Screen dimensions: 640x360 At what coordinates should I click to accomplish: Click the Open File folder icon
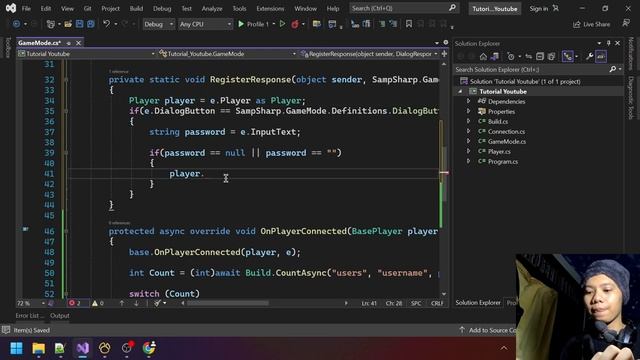click(x=68, y=24)
